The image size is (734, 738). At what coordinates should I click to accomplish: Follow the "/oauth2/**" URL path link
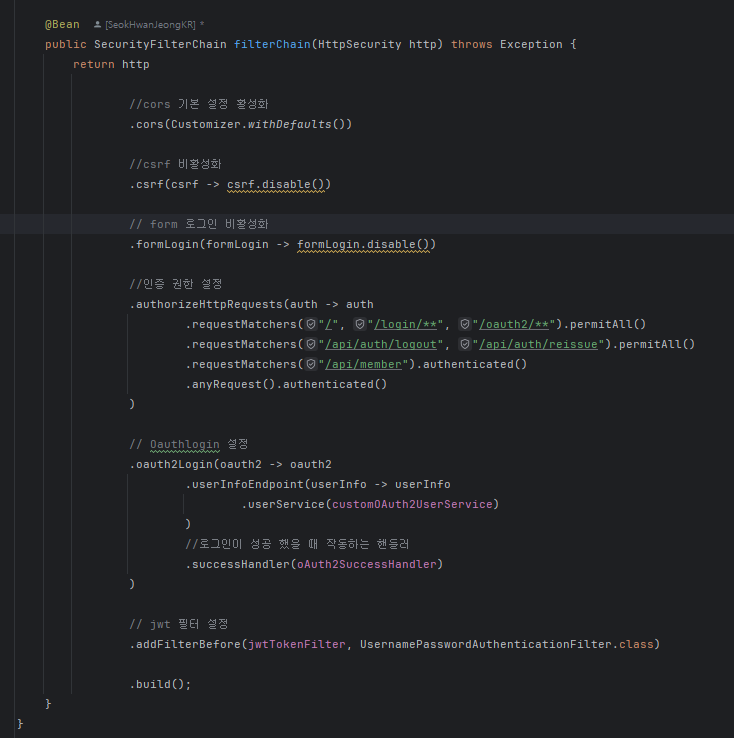(x=514, y=324)
